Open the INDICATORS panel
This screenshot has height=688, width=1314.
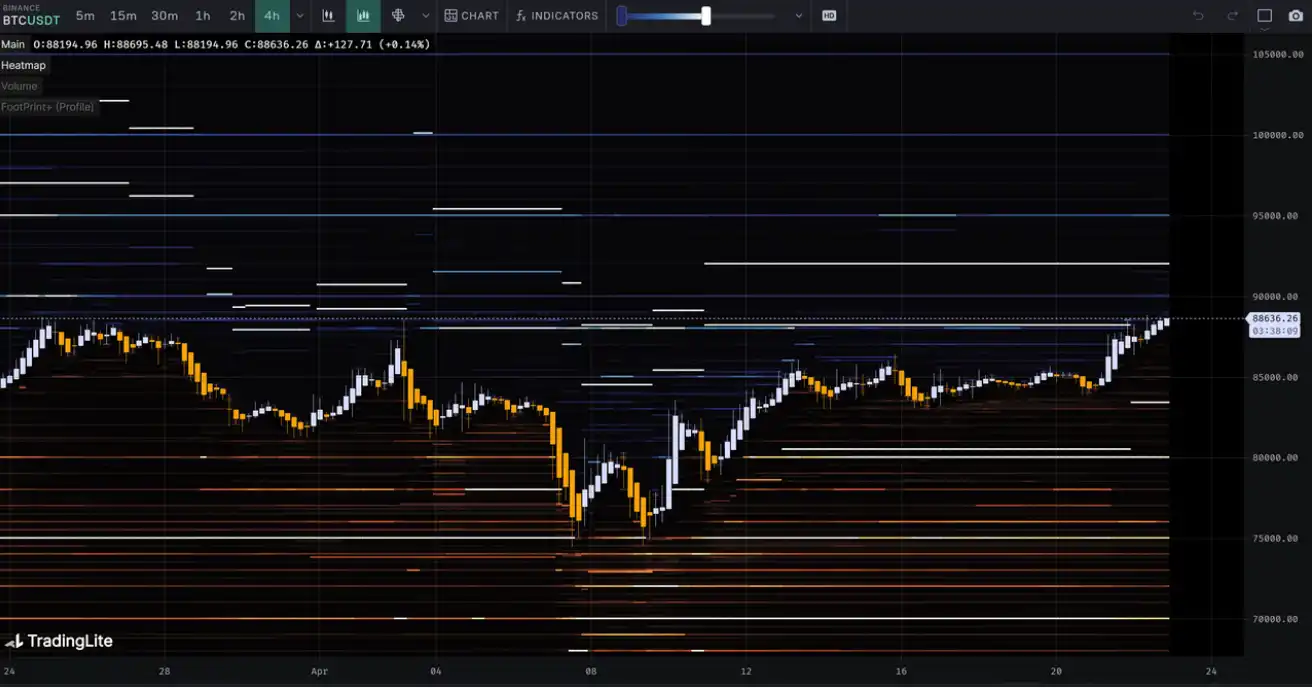click(557, 16)
